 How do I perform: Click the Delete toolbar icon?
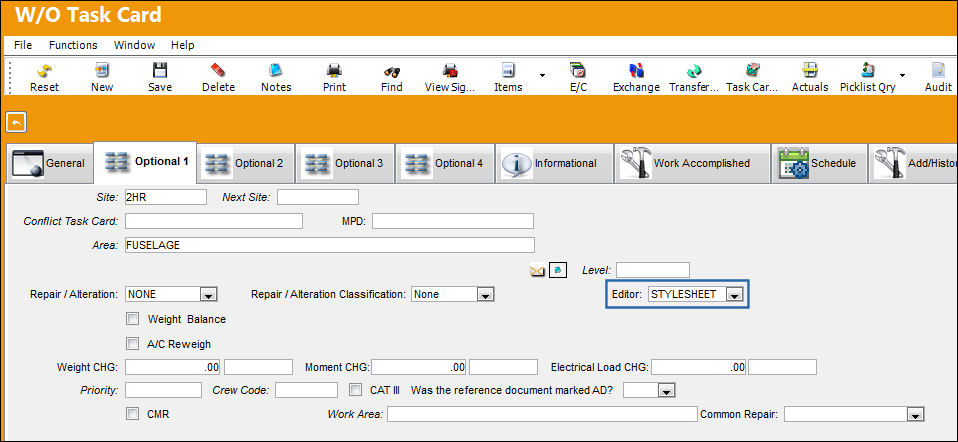[x=218, y=70]
